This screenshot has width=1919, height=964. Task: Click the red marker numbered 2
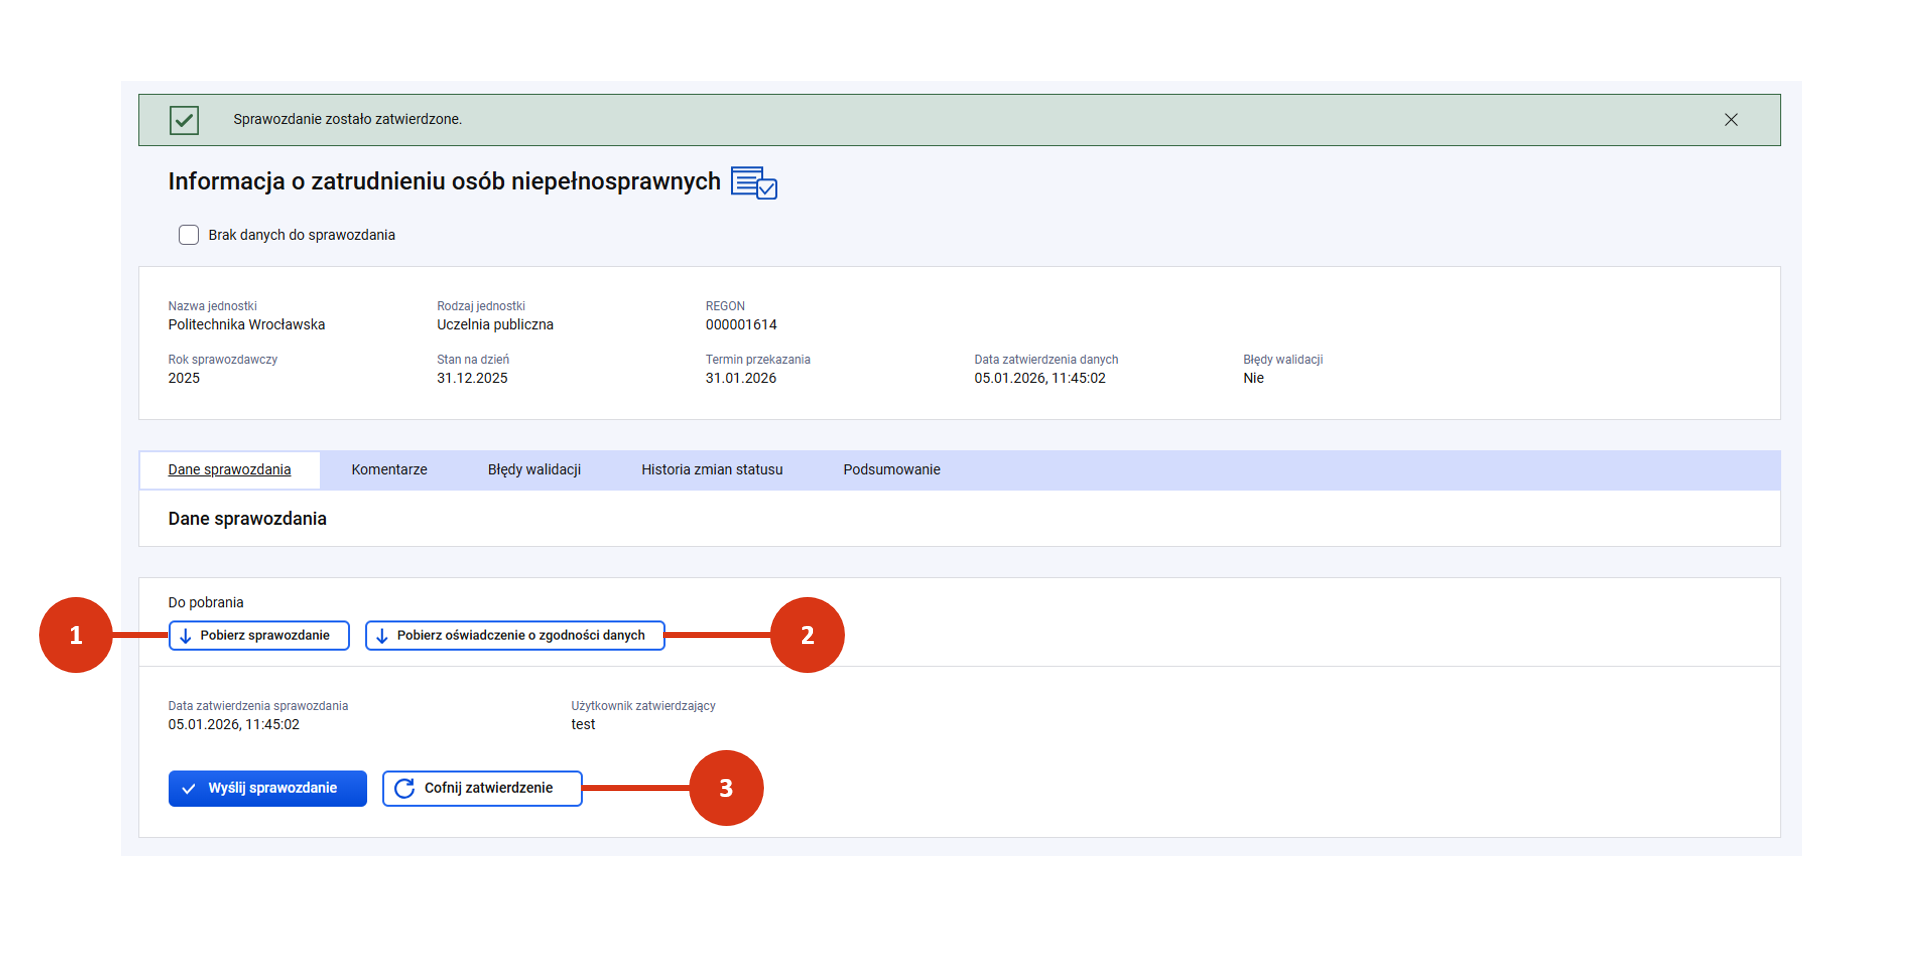807,635
